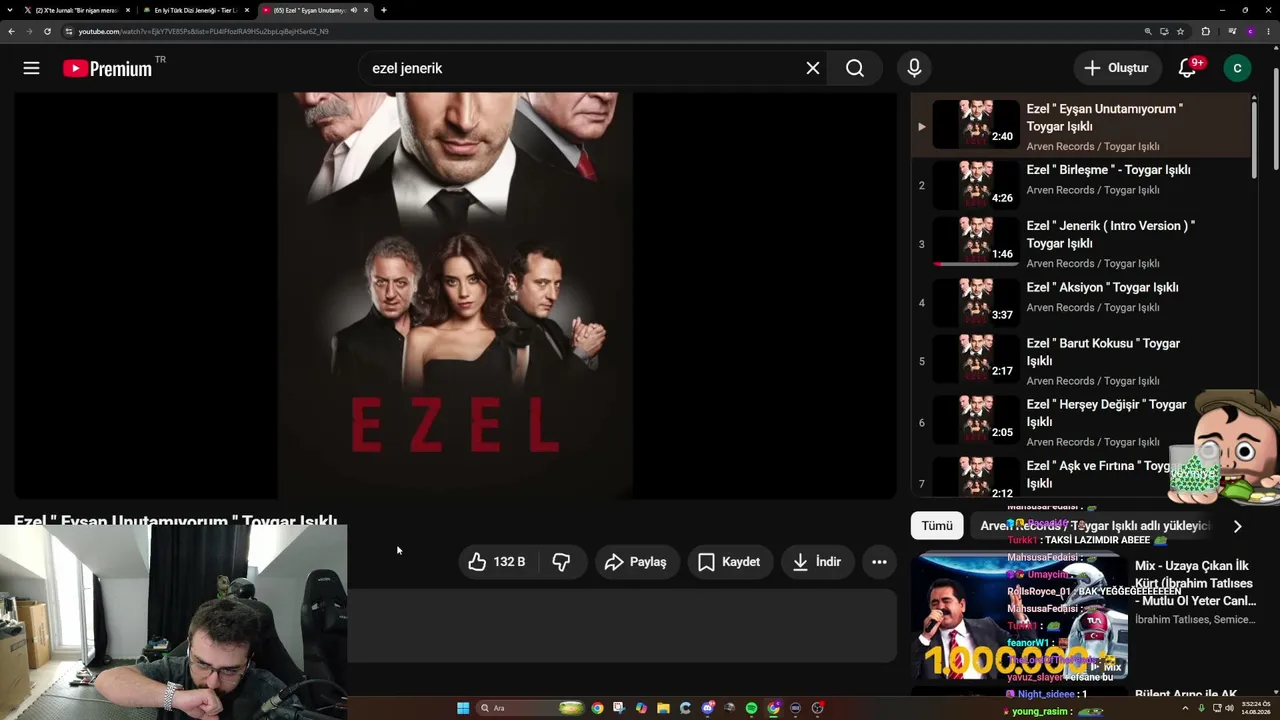Download the video with İndir
This screenshot has height=720, width=1280.
(817, 562)
